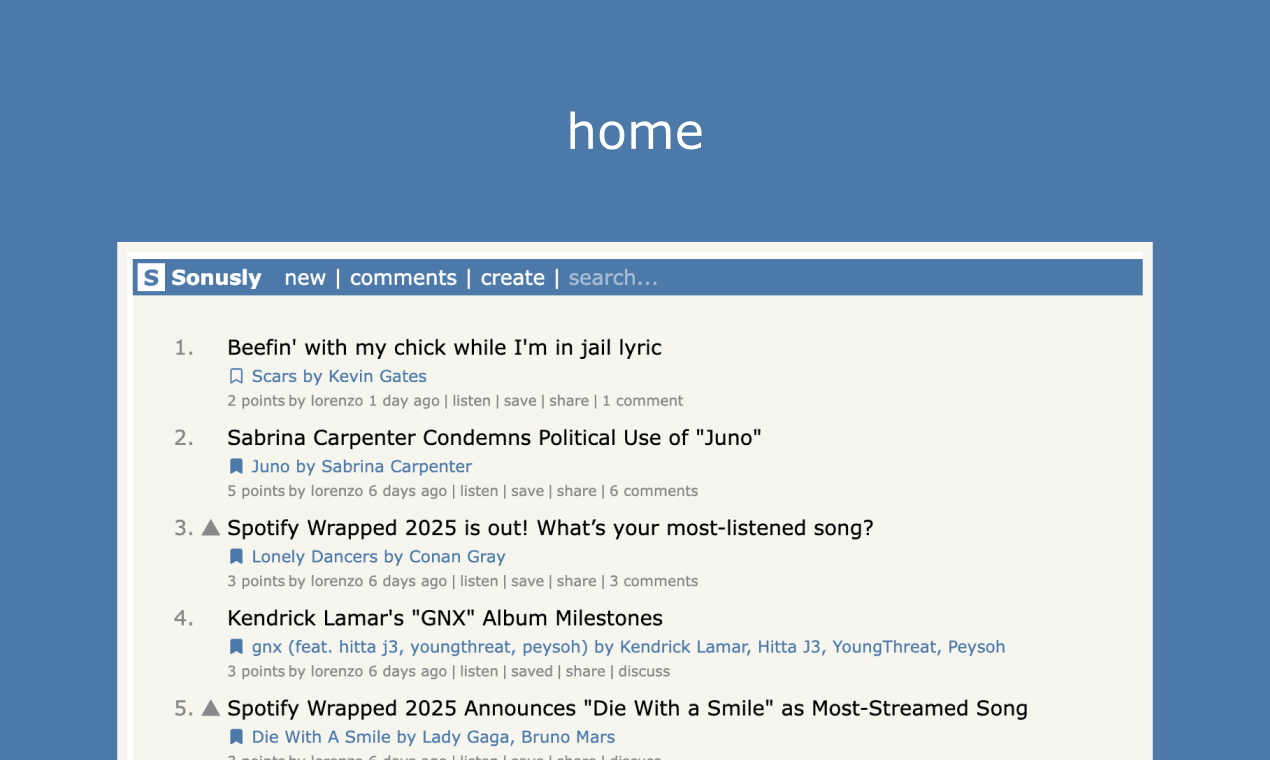Viewport: 1270px width, 760px height.
Task: Unsave the Kendrick Lamar GNX Milestones post
Action: pyautogui.click(x=532, y=671)
